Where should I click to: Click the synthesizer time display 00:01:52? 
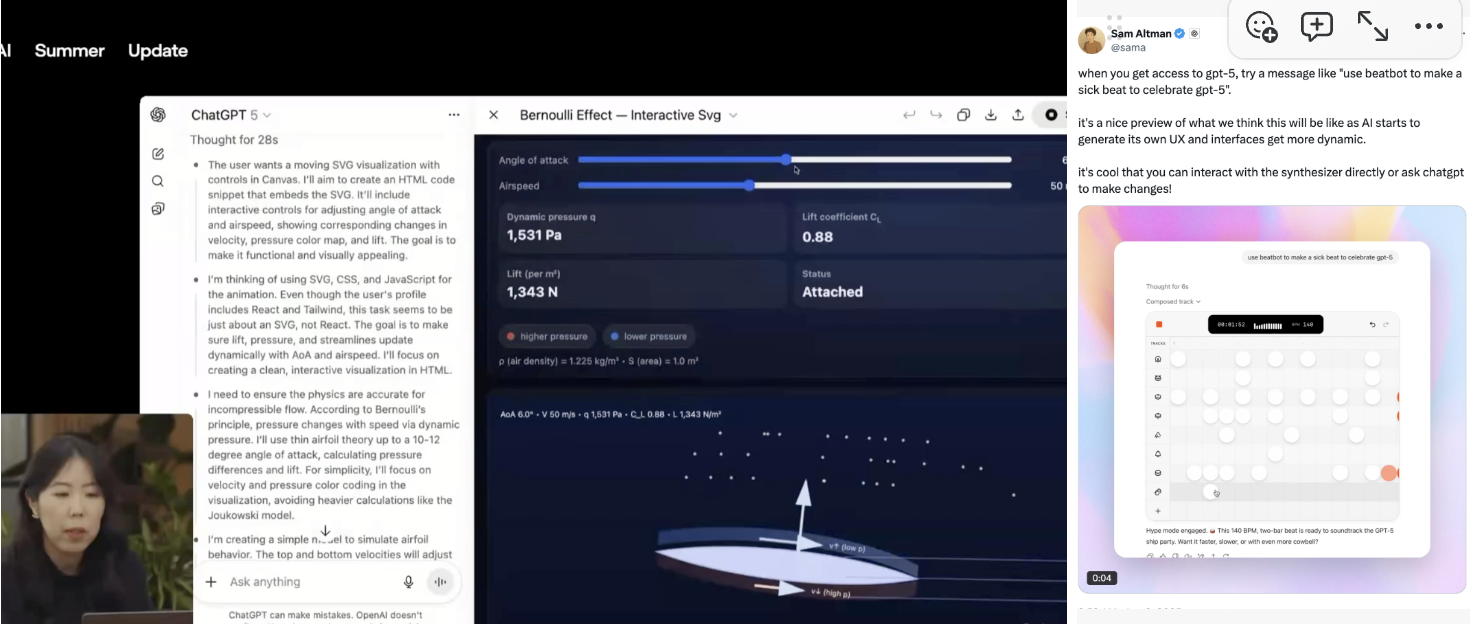[1229, 324]
